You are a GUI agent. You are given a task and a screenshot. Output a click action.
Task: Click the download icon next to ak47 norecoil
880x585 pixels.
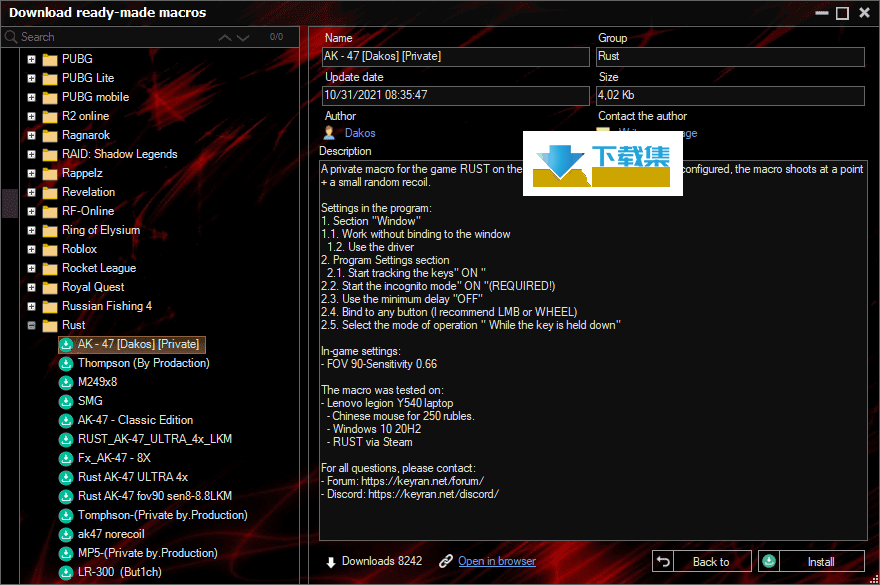pos(66,534)
